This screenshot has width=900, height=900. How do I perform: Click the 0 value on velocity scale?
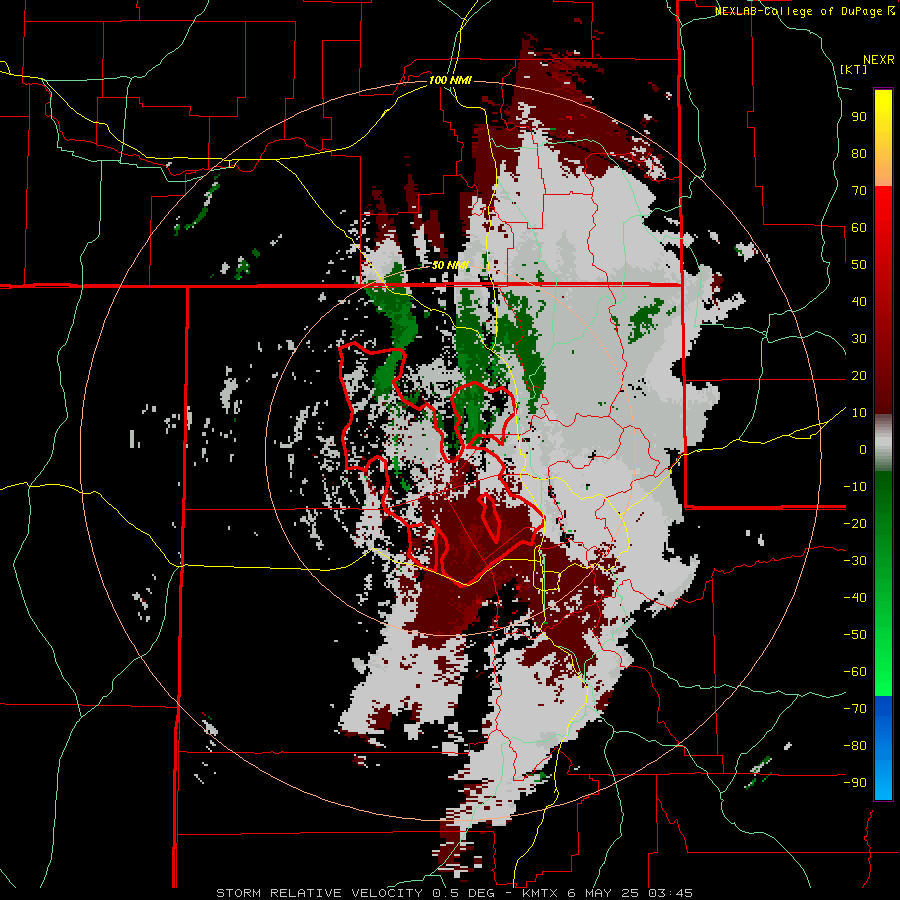[863, 450]
